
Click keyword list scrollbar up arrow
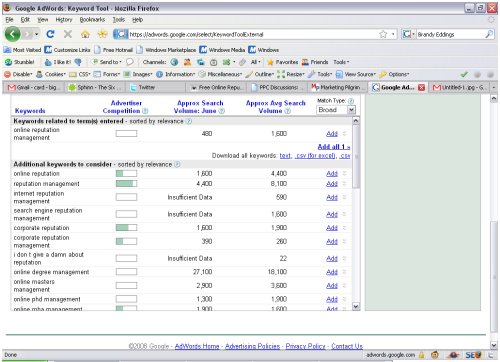pos(356,121)
